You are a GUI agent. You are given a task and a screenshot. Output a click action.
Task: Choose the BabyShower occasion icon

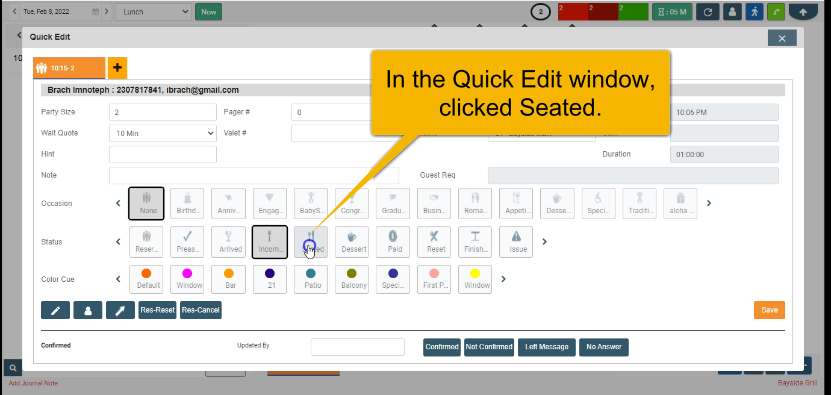coord(311,203)
